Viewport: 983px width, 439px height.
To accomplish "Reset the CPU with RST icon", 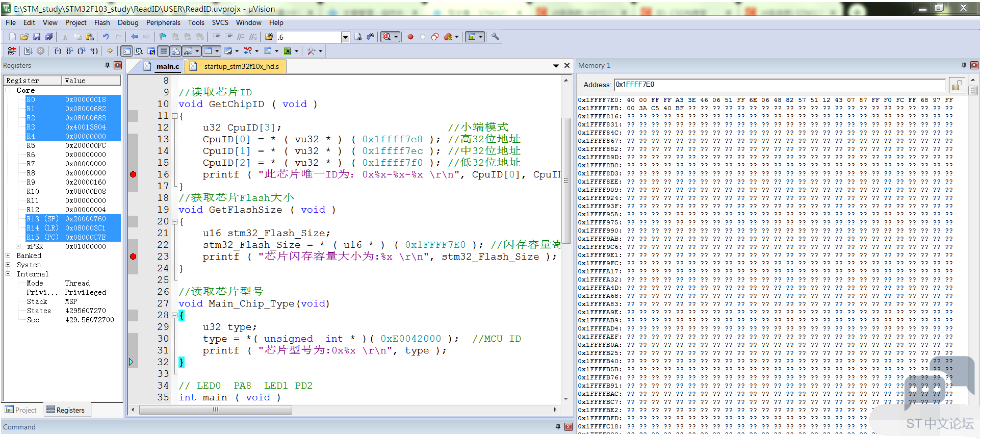I will coord(11,51).
